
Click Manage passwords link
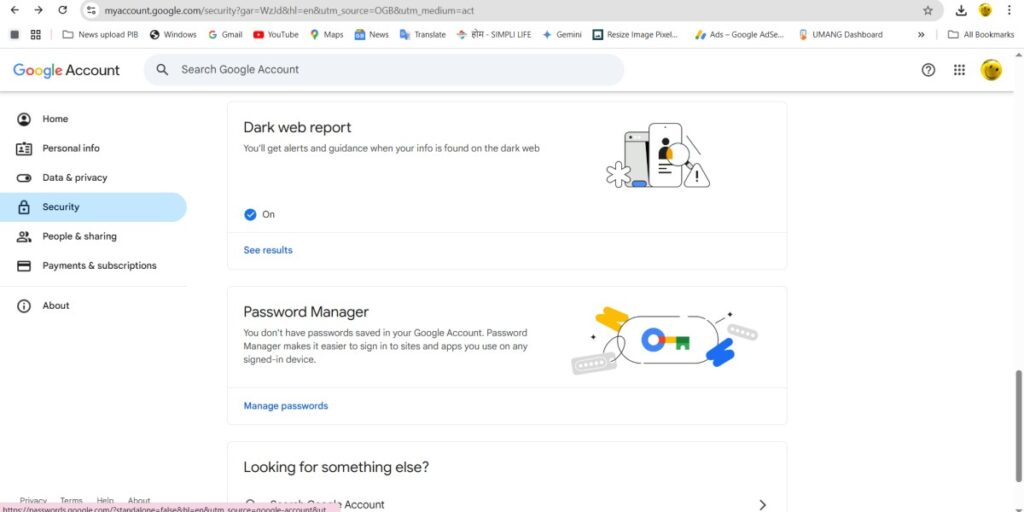click(286, 406)
